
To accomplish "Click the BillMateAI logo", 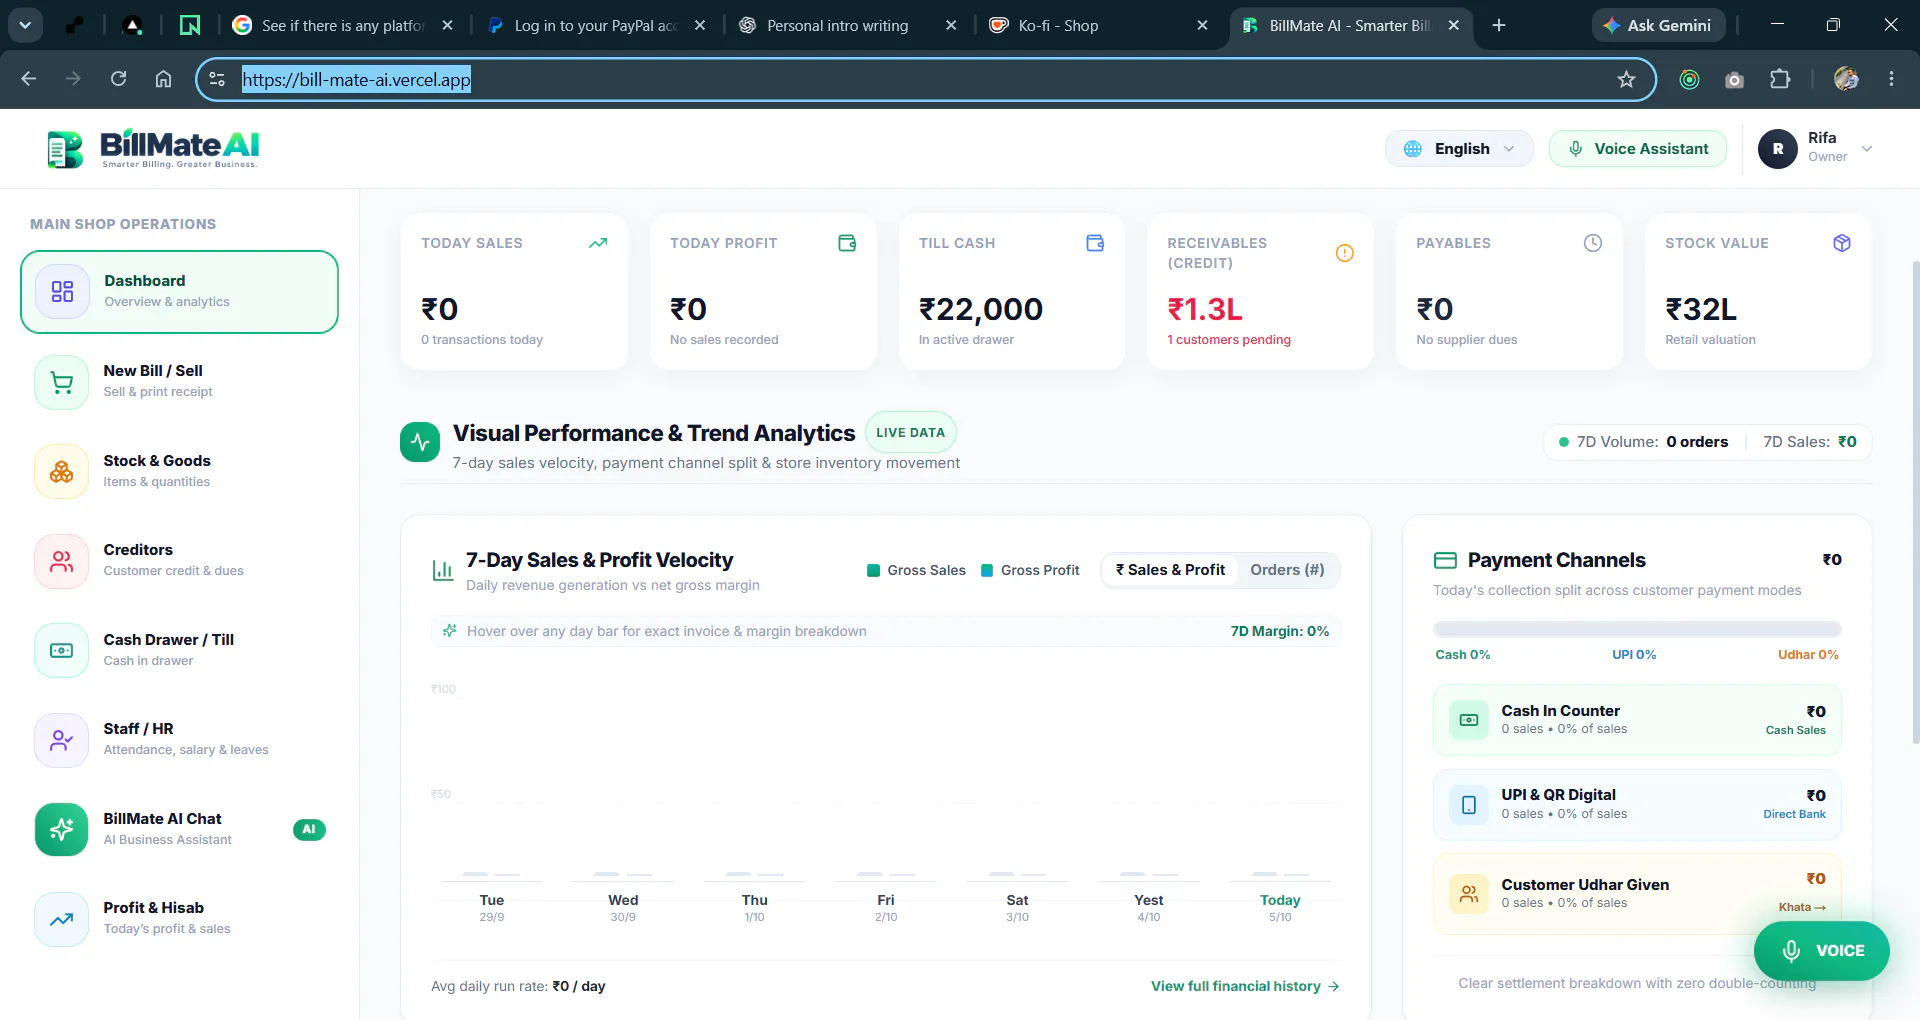I will 154,149.
